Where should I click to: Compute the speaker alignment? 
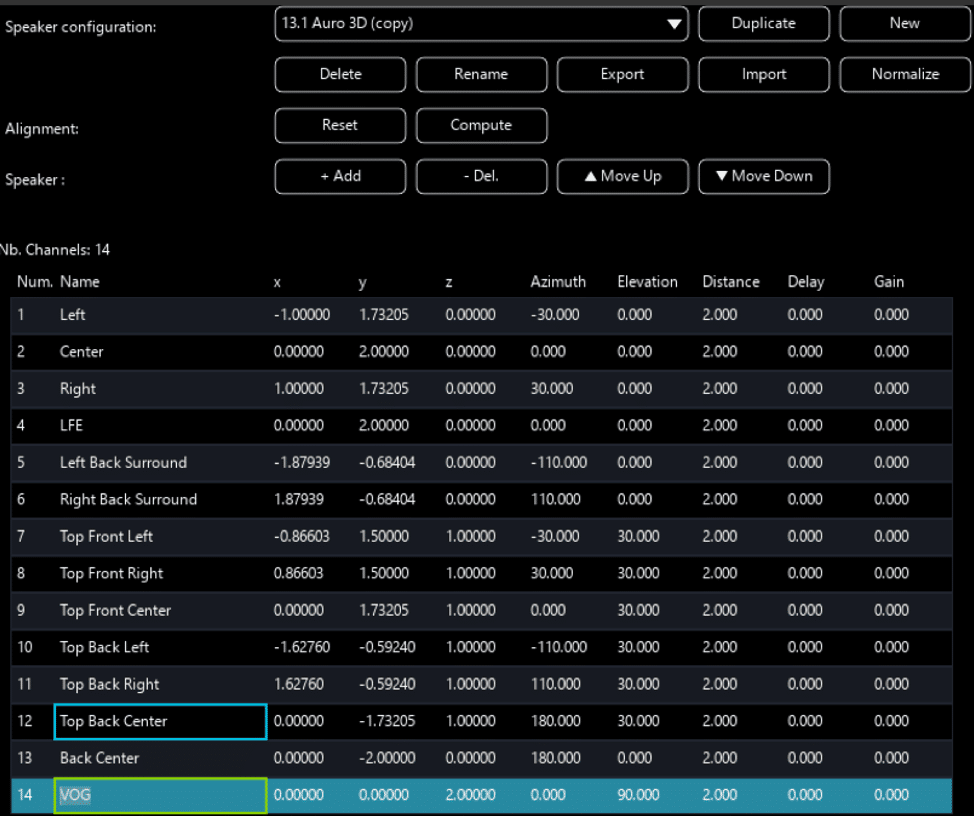(x=481, y=126)
